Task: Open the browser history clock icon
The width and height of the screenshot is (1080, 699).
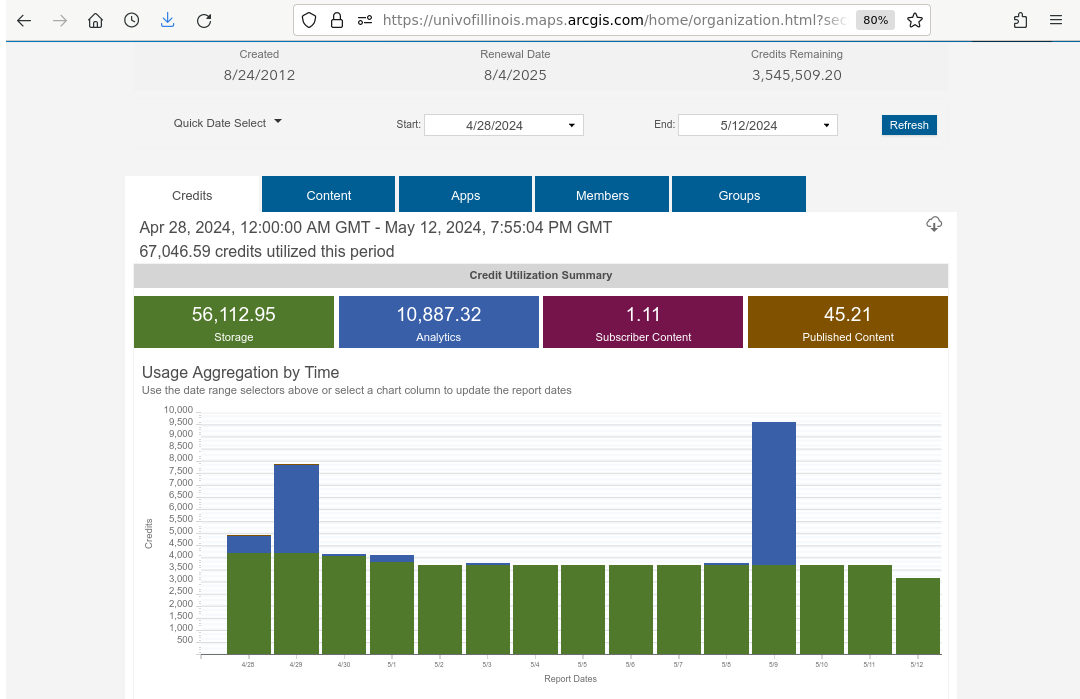Action: click(131, 20)
